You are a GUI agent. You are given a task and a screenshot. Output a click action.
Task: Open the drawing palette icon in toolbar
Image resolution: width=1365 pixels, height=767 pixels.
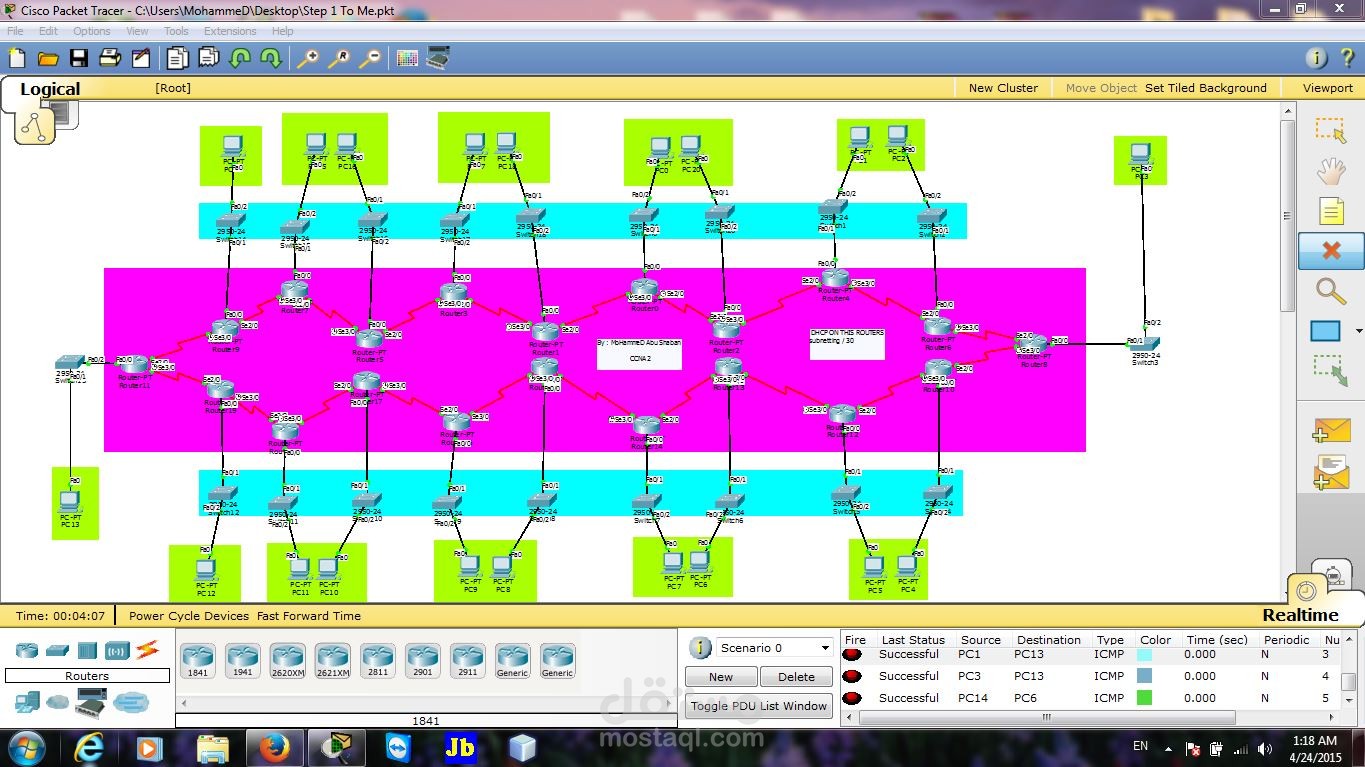click(x=407, y=58)
